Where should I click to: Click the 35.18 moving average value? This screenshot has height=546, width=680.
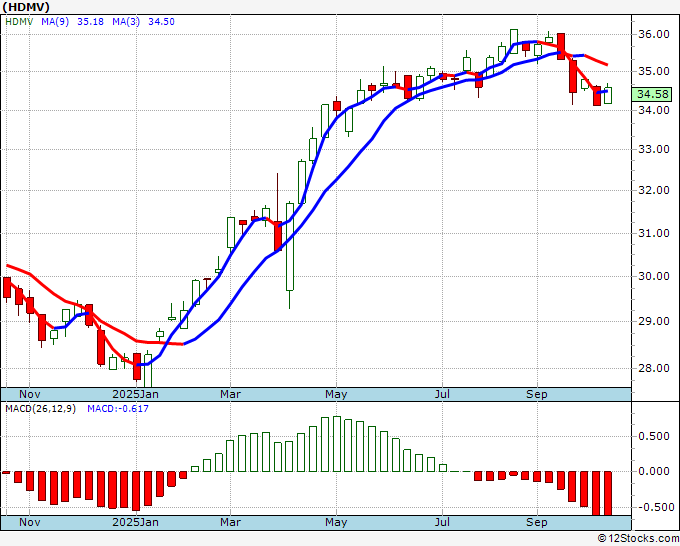click(90, 21)
